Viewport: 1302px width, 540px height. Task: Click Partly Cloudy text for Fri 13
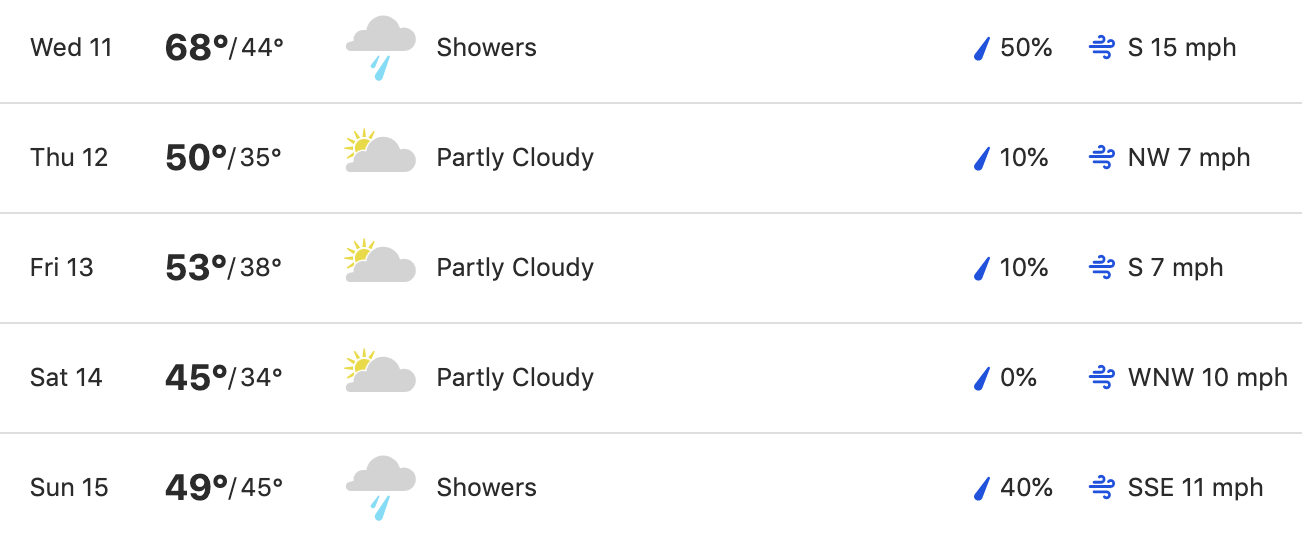point(515,268)
